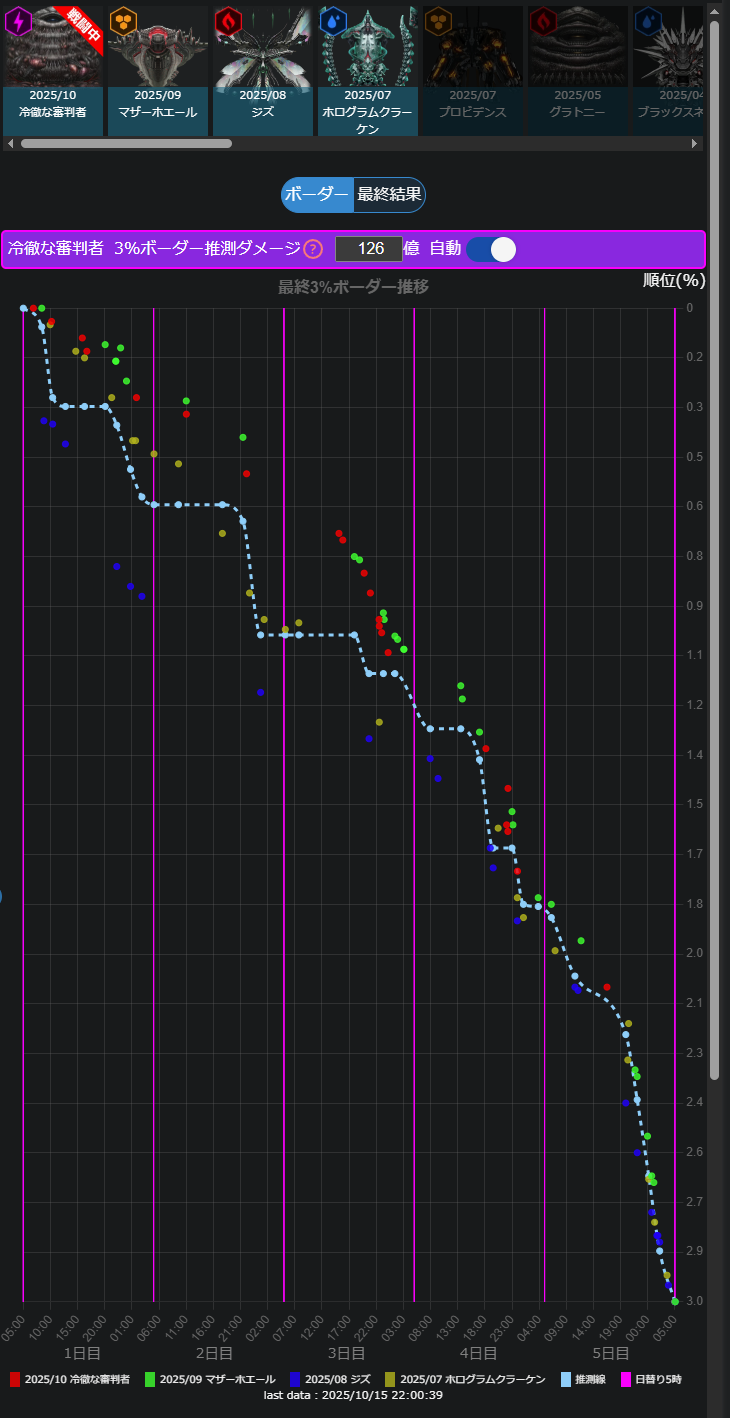This screenshot has height=1418, width=730.
Task: Open the border damage help question icon
Action: (313, 249)
